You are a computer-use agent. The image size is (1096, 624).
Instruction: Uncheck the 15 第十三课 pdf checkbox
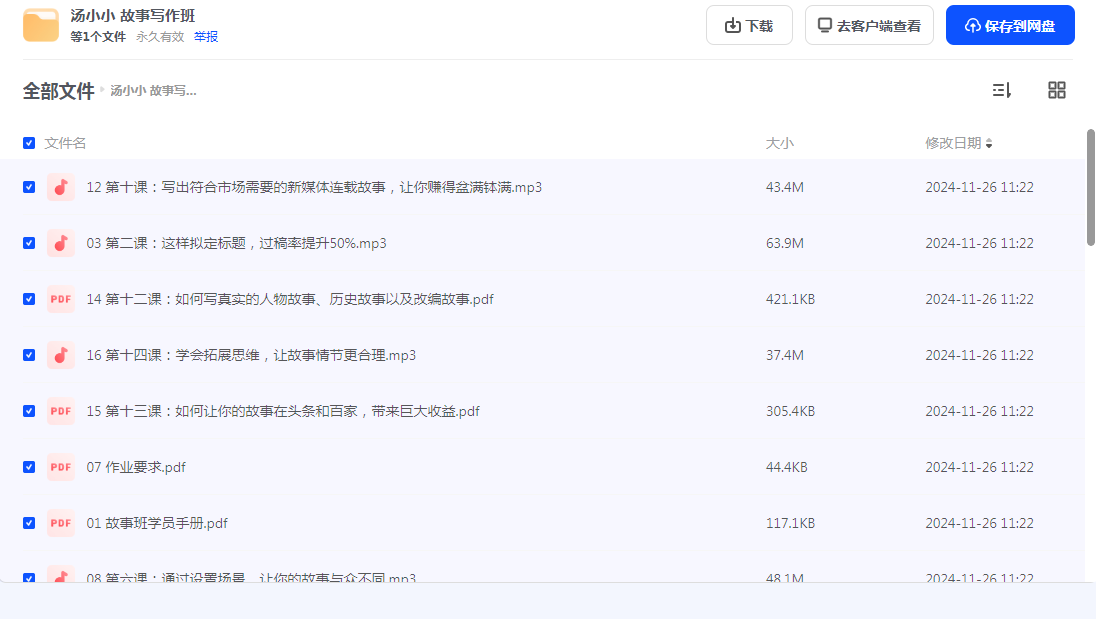[x=29, y=411]
